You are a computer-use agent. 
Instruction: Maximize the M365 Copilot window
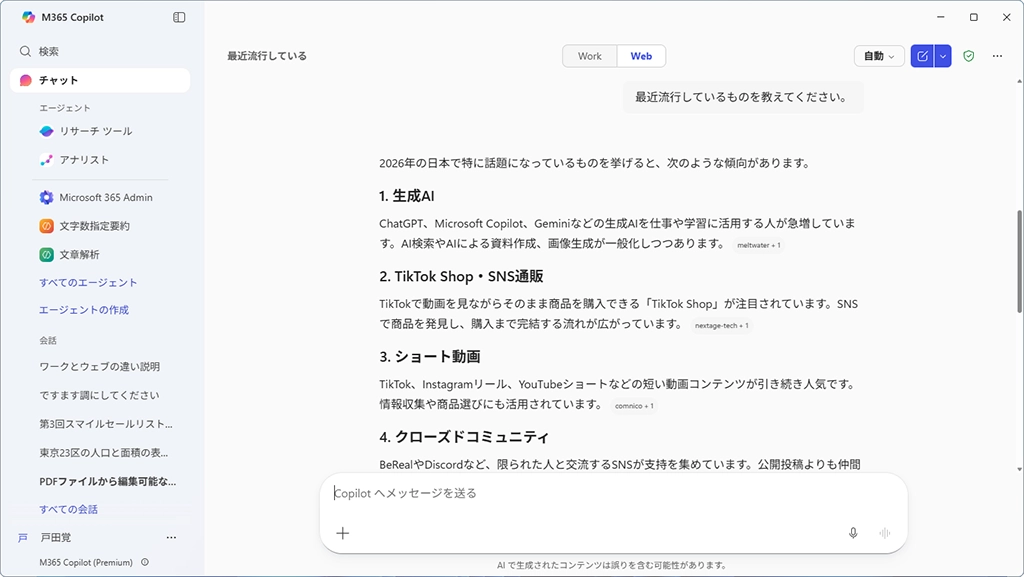(974, 17)
